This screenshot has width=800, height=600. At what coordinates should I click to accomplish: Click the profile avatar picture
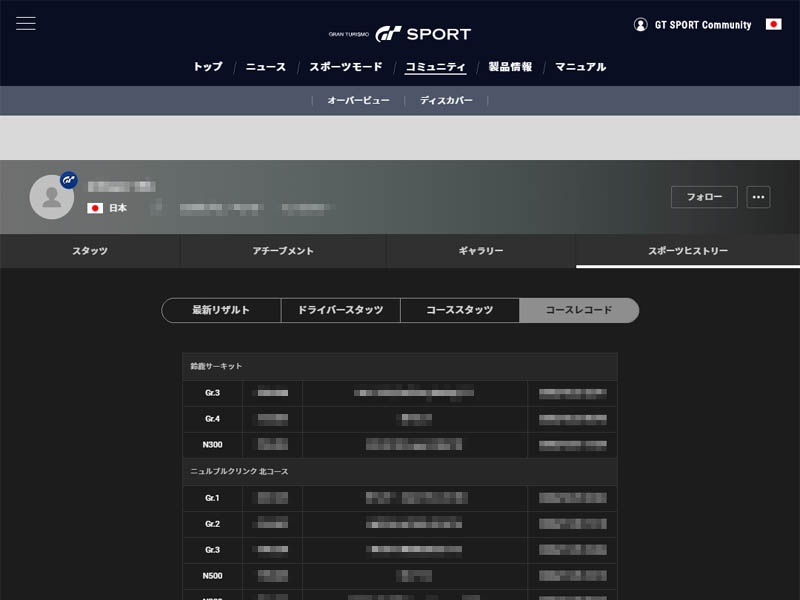52,197
